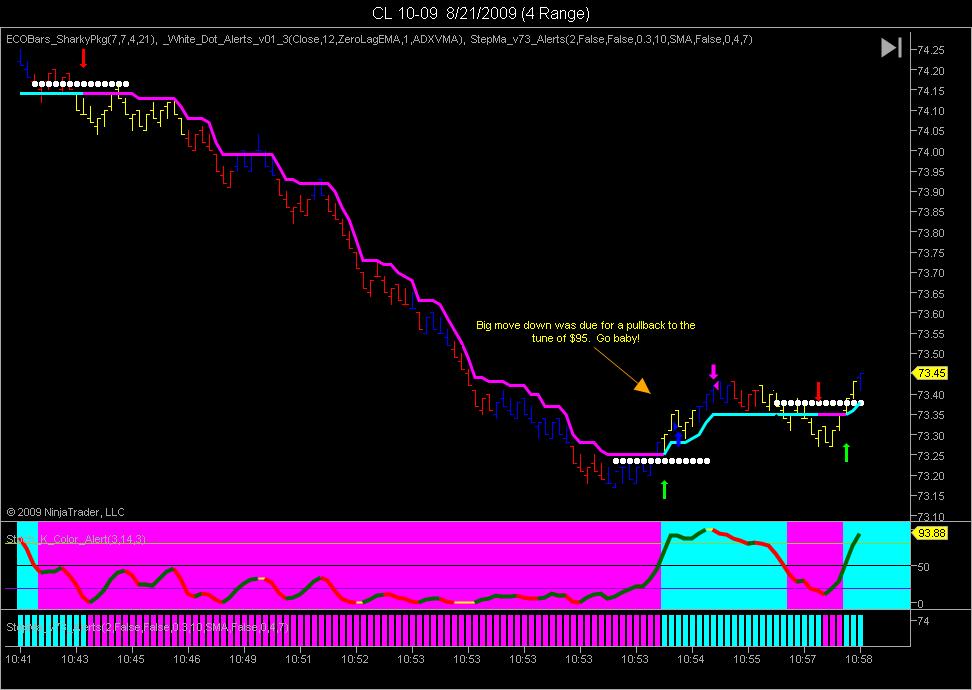This screenshot has height=690, width=972.
Task: Click the 10:41 time axis label
Action: click(x=19, y=659)
